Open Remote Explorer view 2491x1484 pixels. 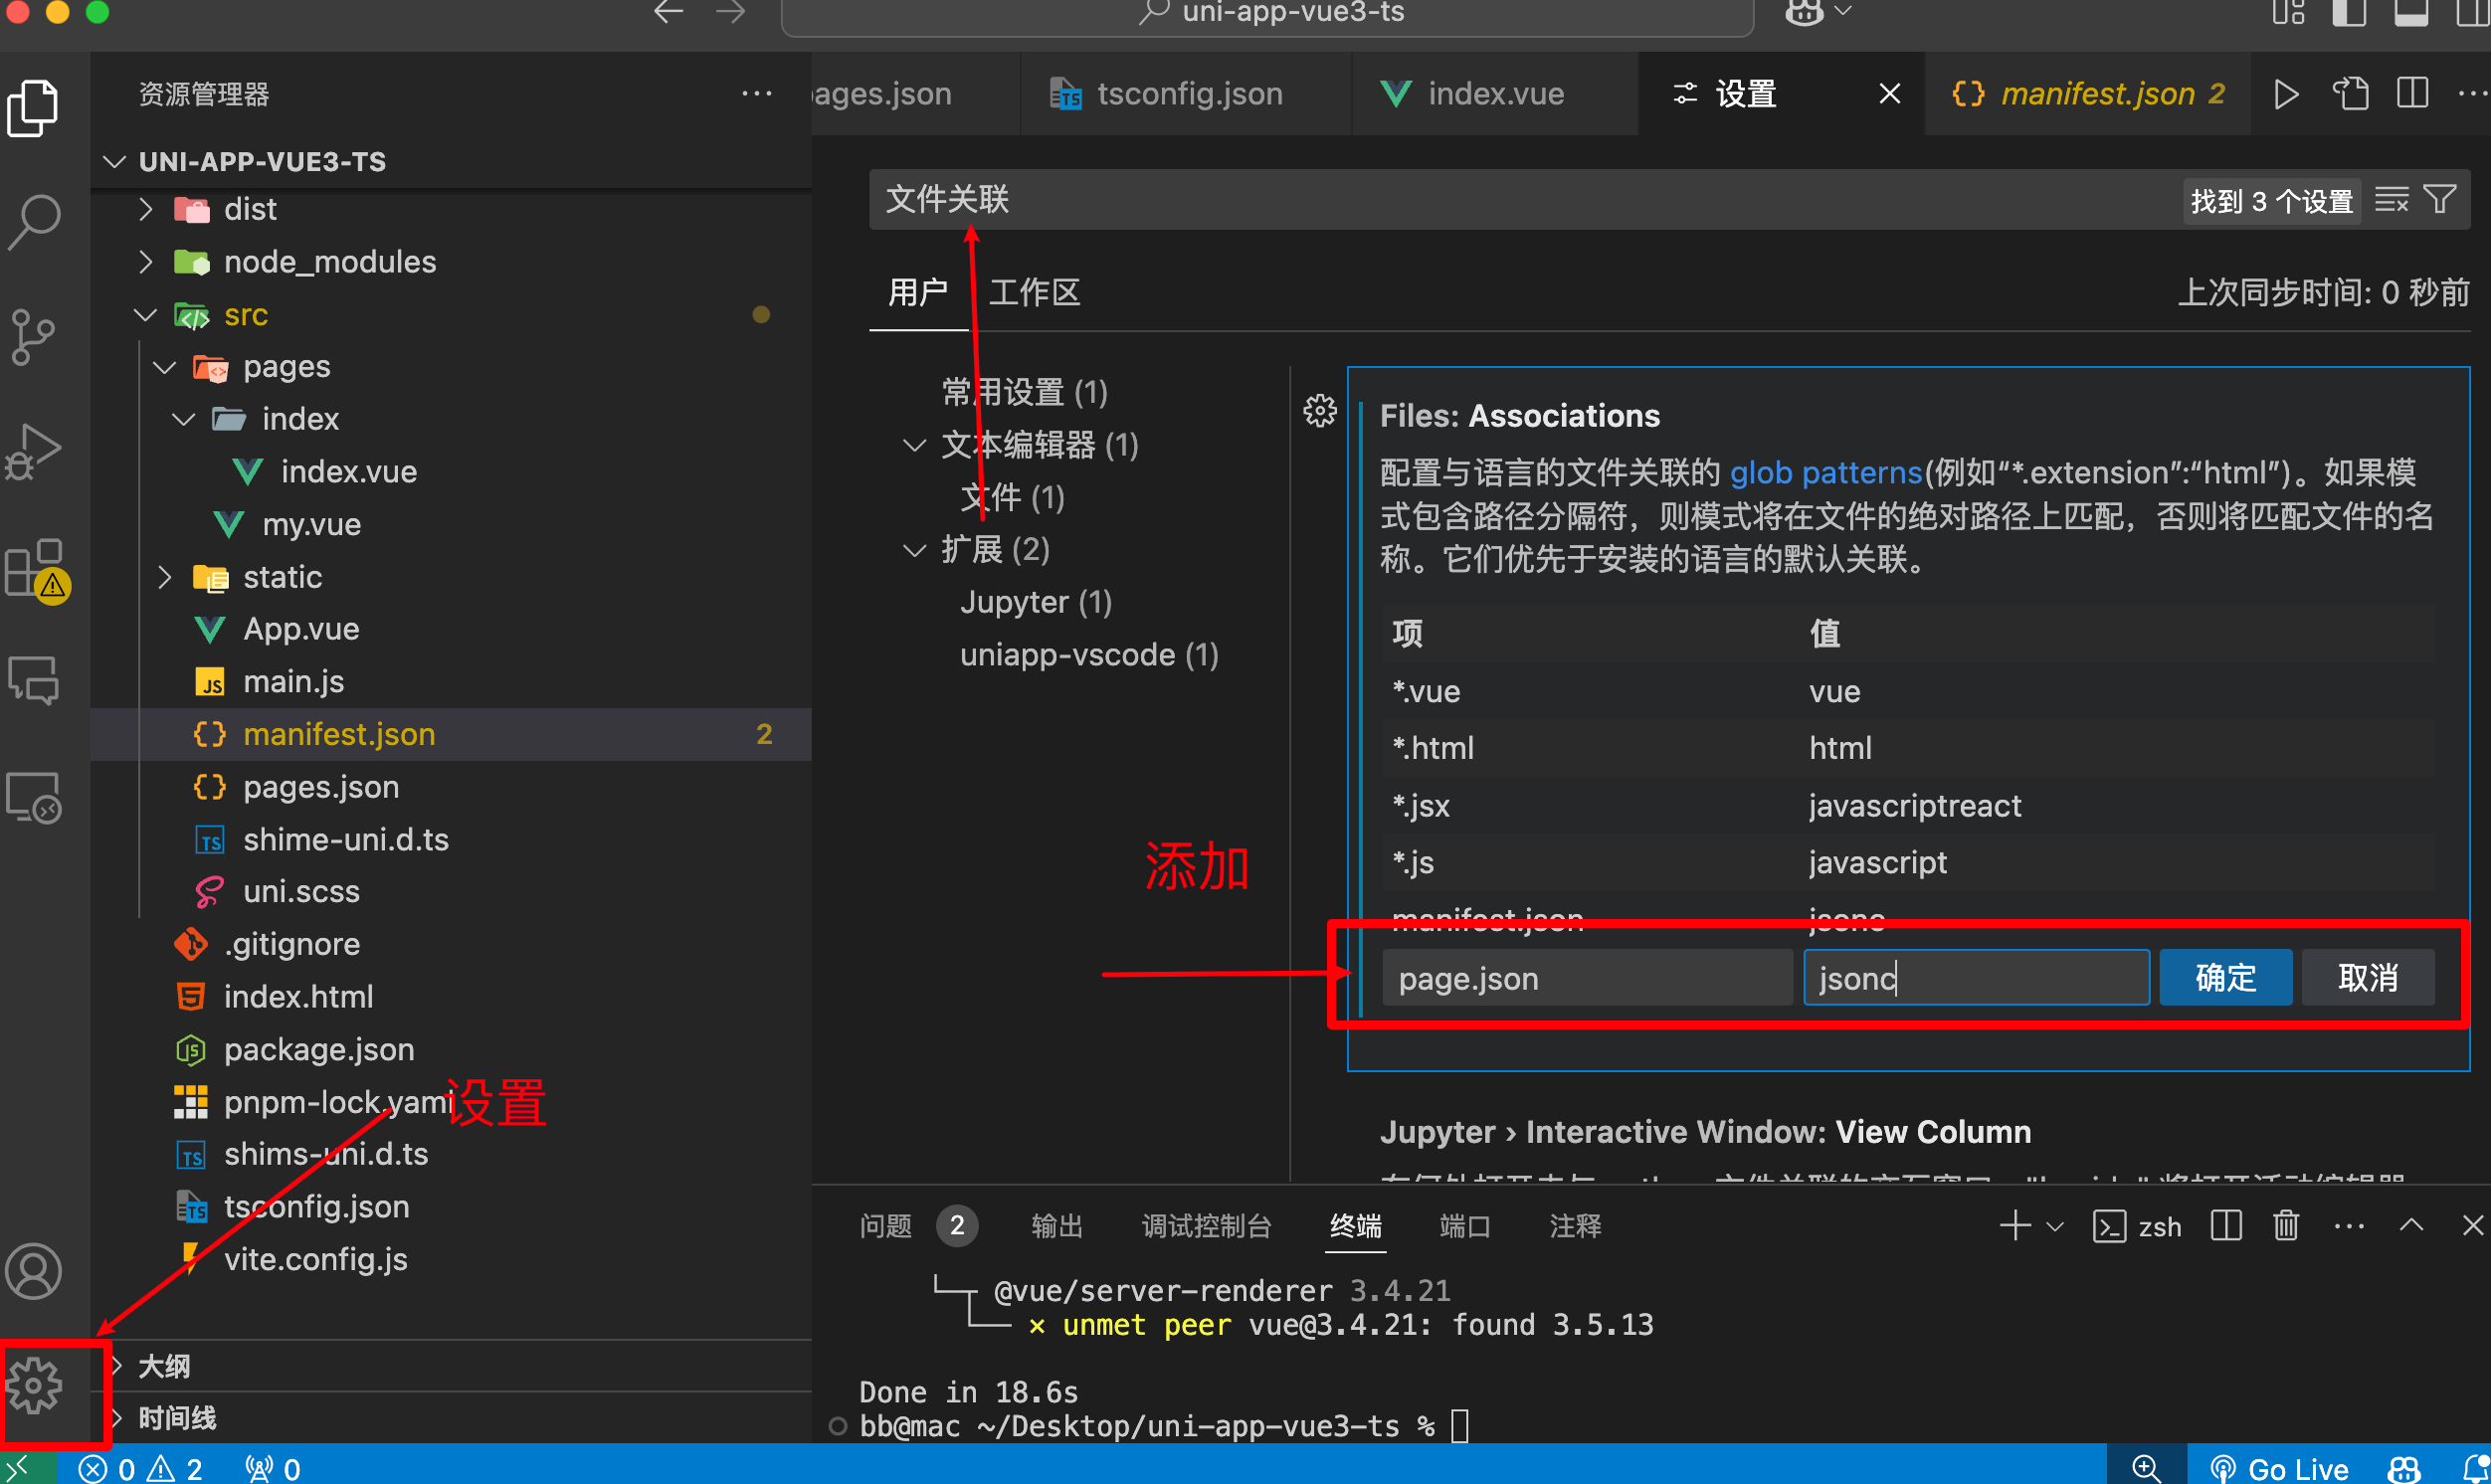pyautogui.click(x=34, y=797)
